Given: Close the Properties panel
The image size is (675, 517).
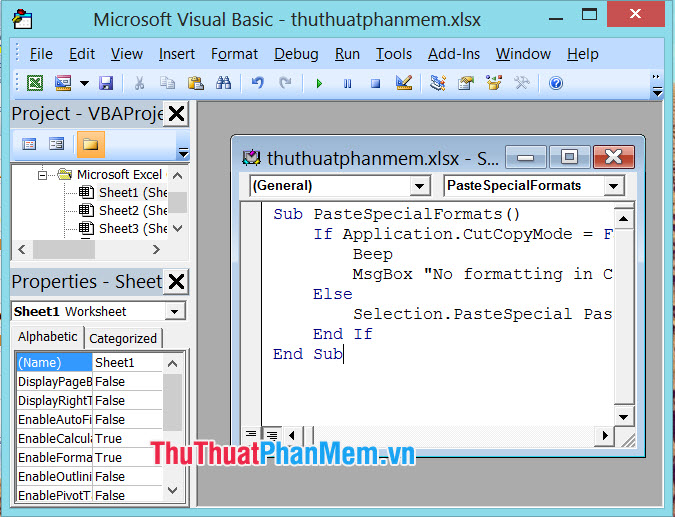Looking at the screenshot, I should (176, 282).
